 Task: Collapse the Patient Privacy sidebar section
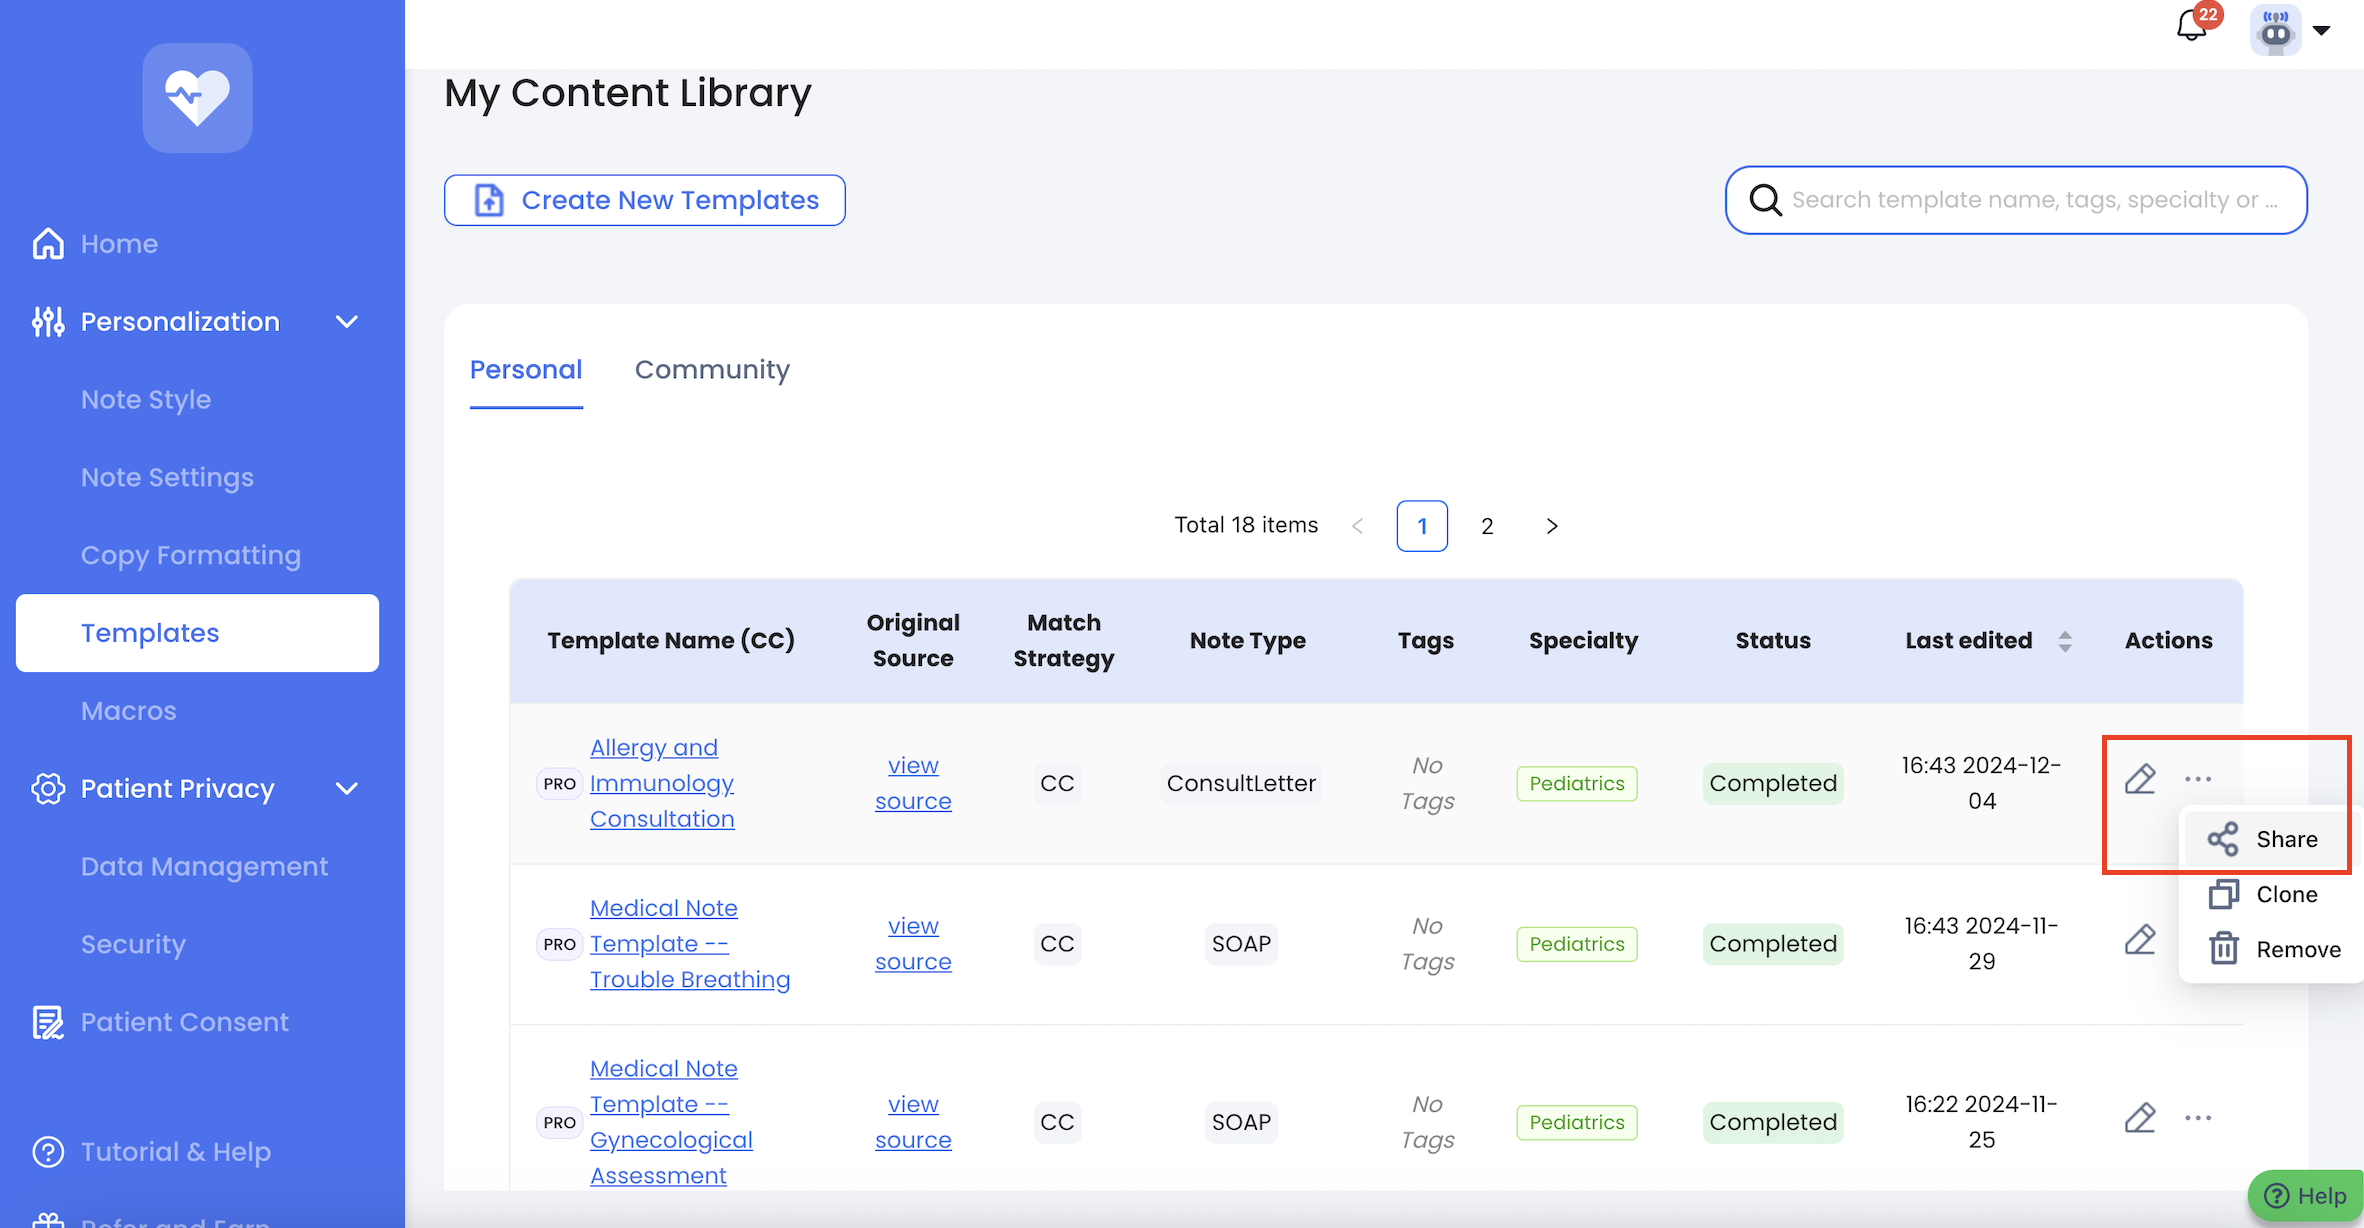click(346, 789)
